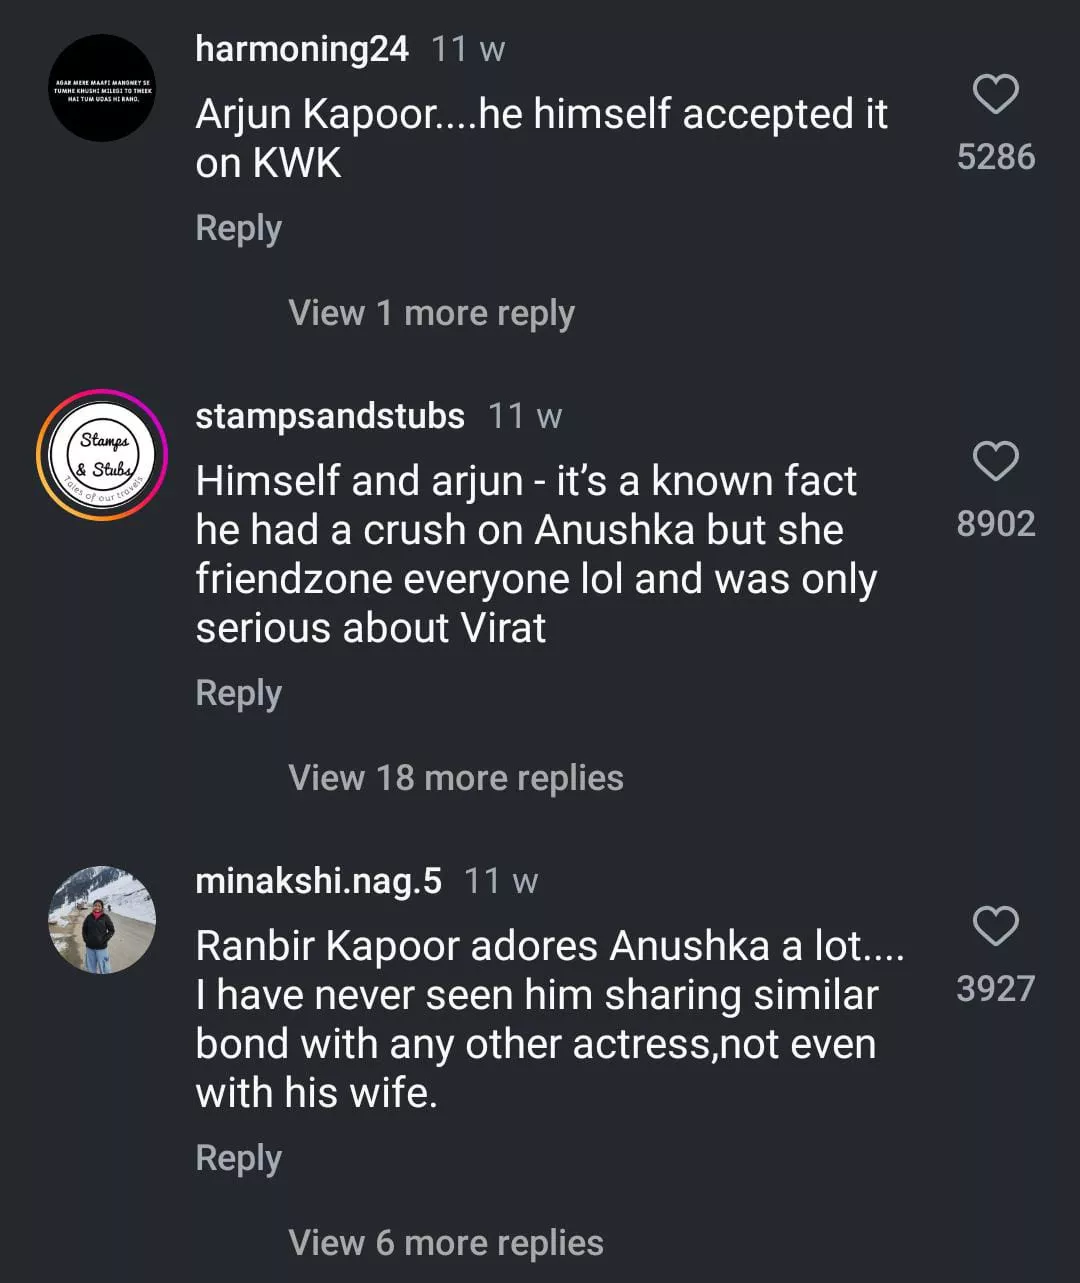Click the Arjun Kapoor KWK comment text
Viewport: 1080px width, 1283px height.
click(540, 138)
